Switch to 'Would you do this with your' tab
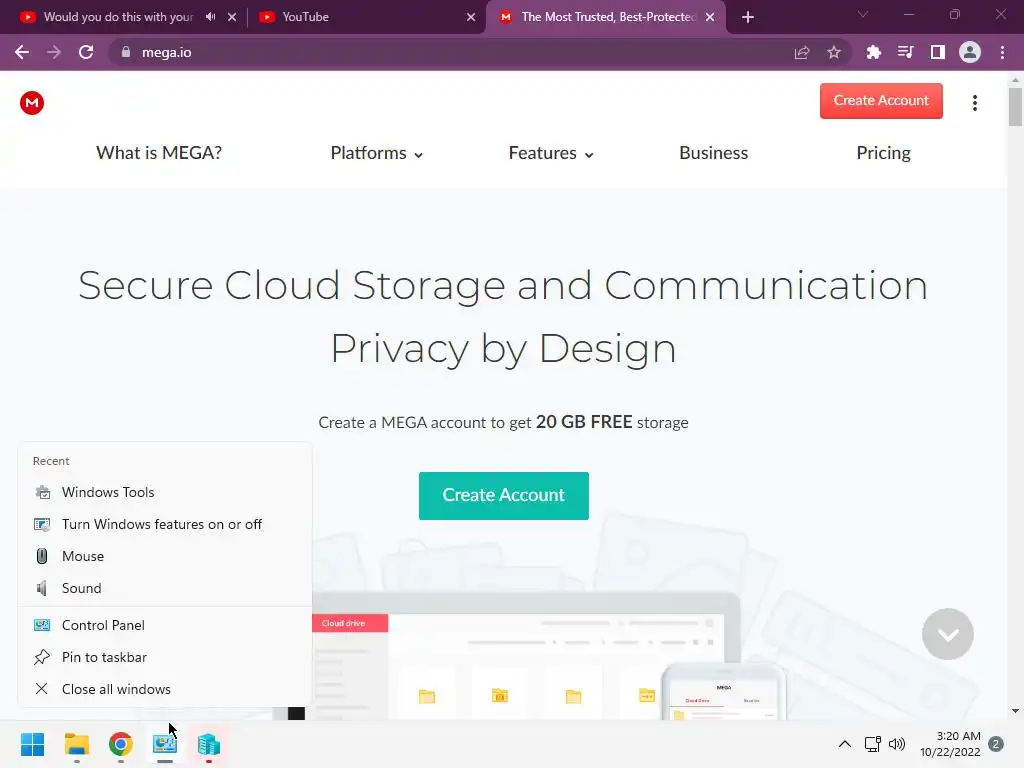 coord(119,17)
